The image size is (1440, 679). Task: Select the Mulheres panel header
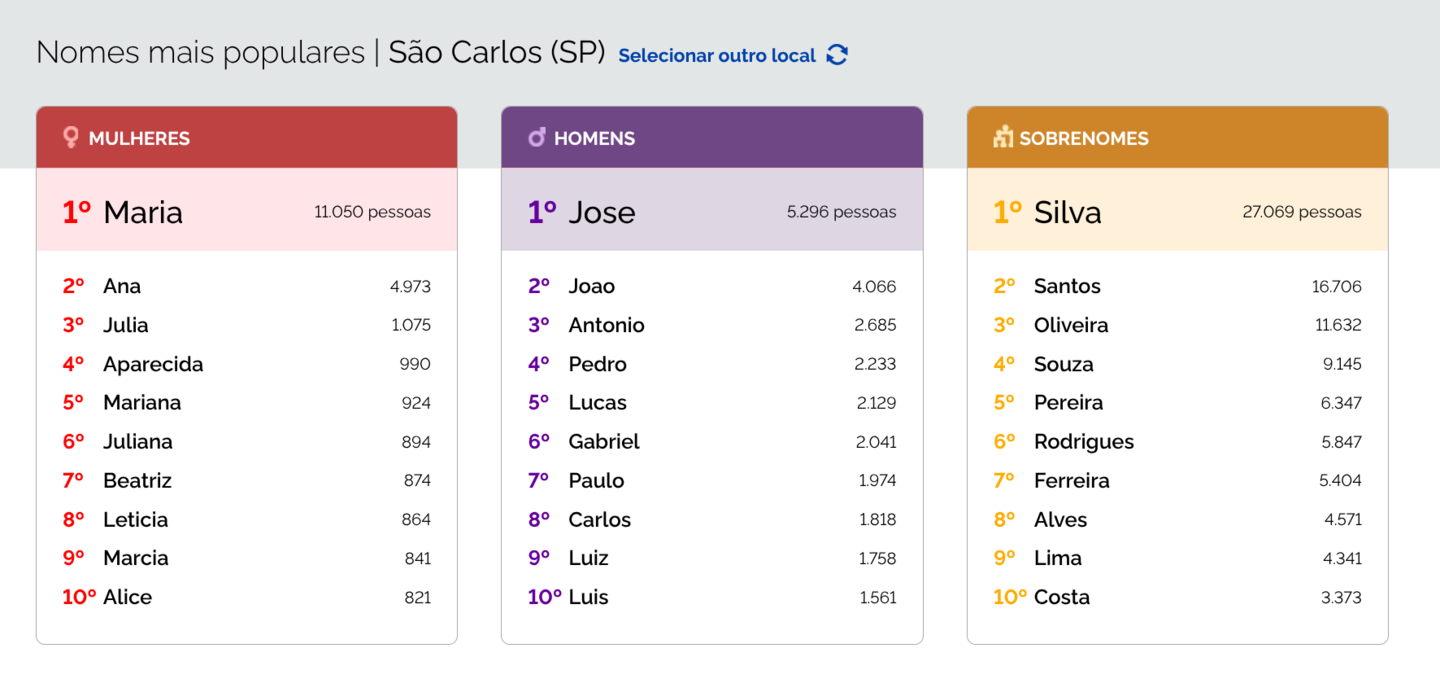tap(246, 138)
